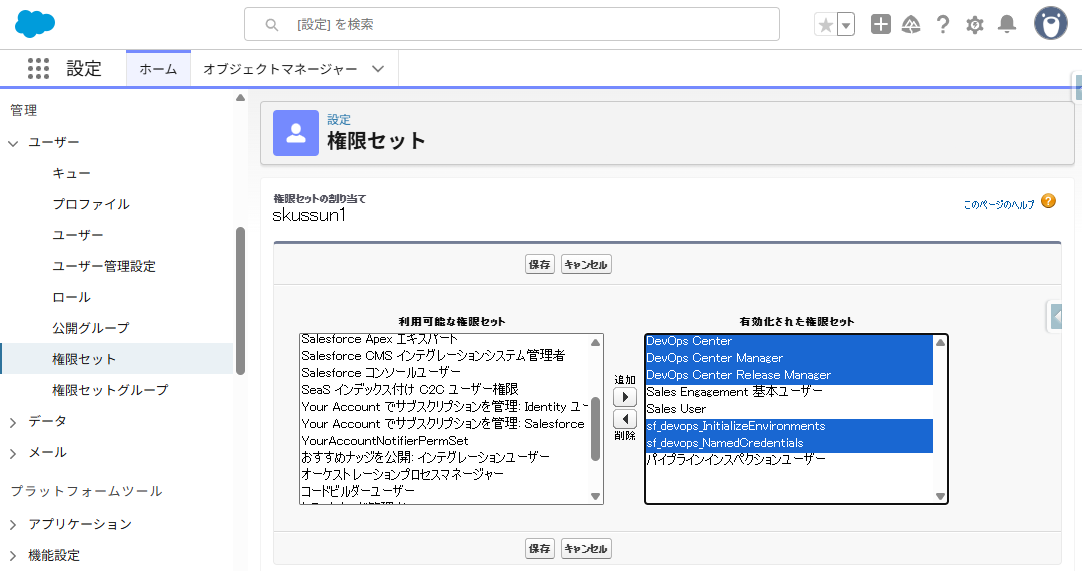Click the global actions plus icon
The width and height of the screenshot is (1082, 571).
881,24
